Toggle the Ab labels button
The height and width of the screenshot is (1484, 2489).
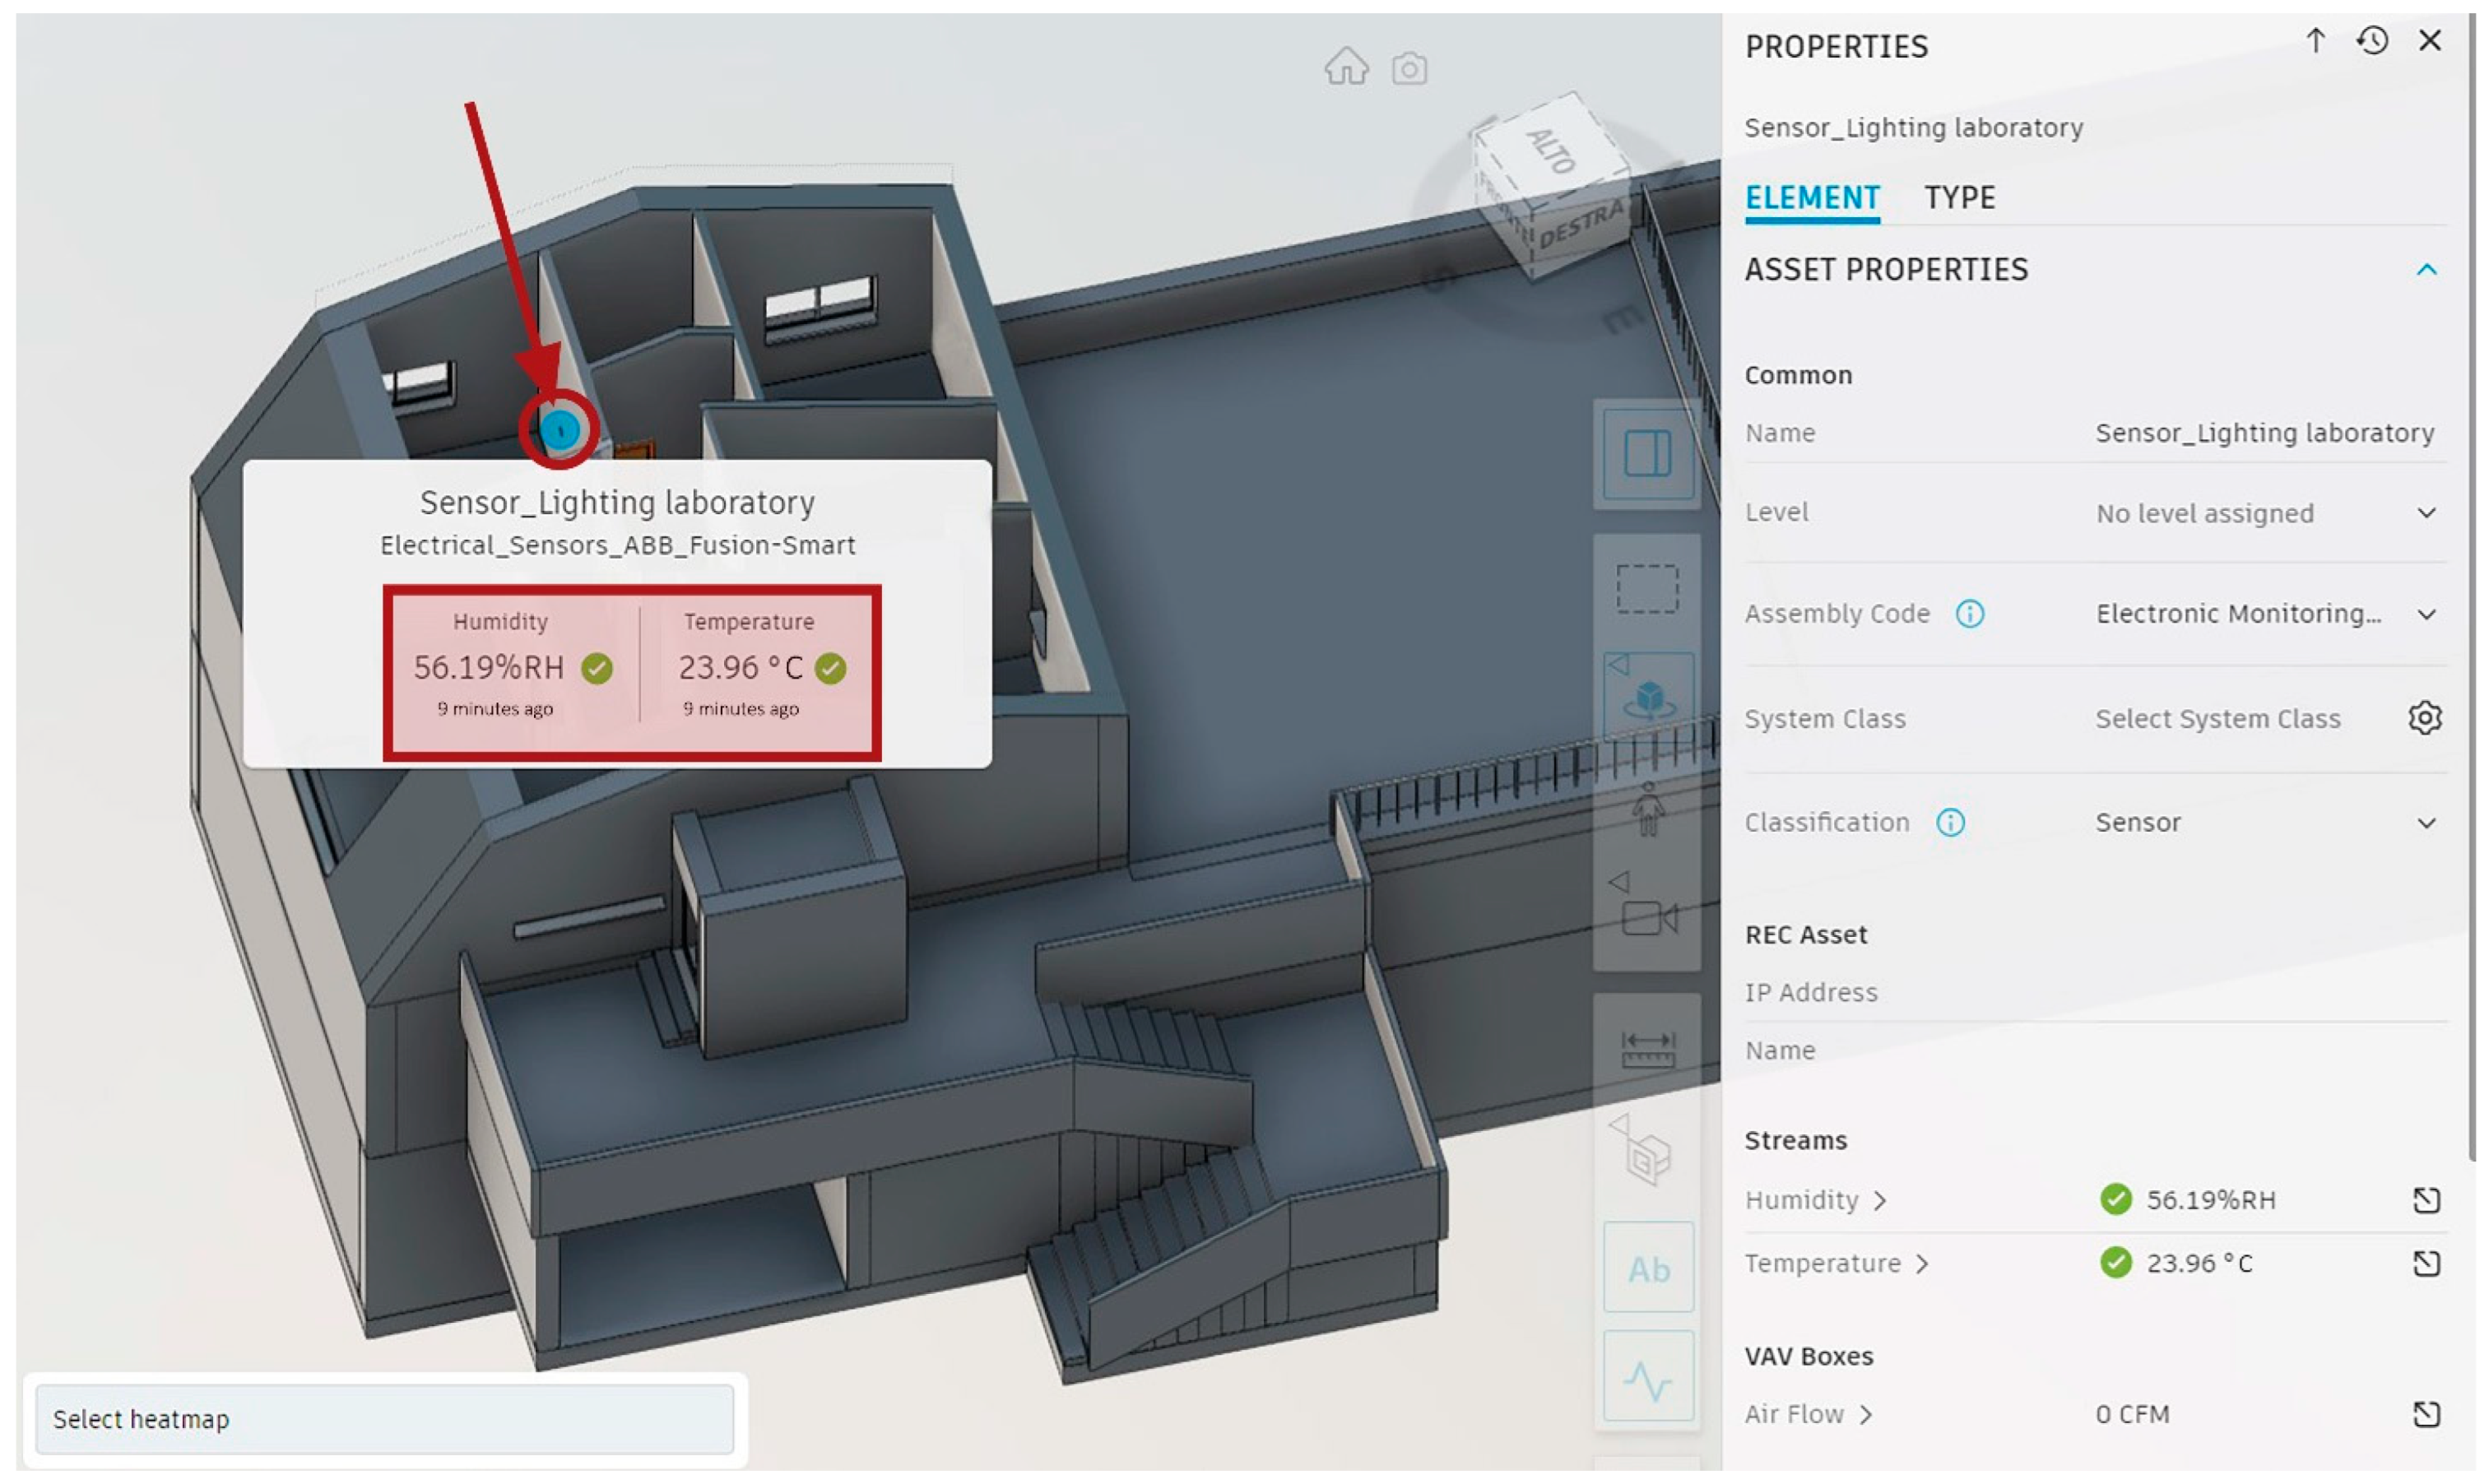pos(1648,1268)
